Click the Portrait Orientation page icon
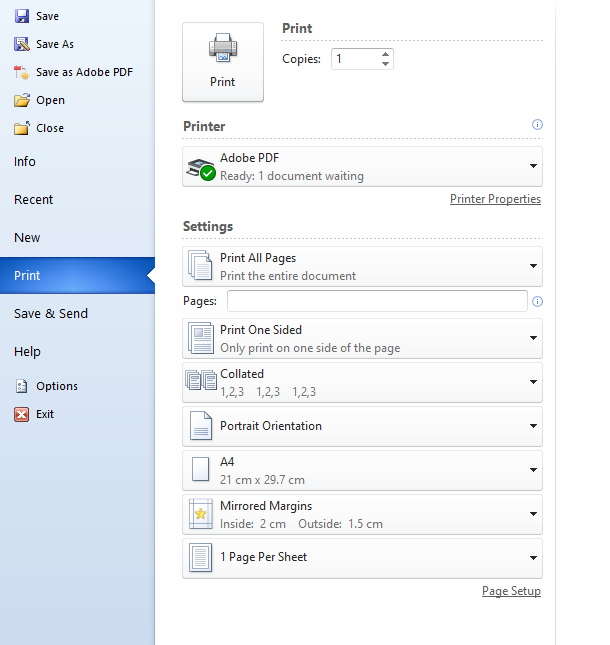Viewport: 610px width, 645px height. pos(201,426)
